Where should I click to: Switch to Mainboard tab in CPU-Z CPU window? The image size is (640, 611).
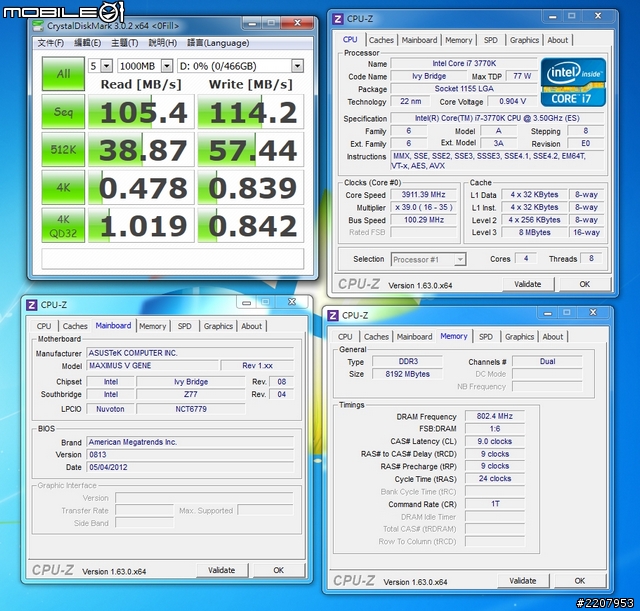tap(419, 40)
